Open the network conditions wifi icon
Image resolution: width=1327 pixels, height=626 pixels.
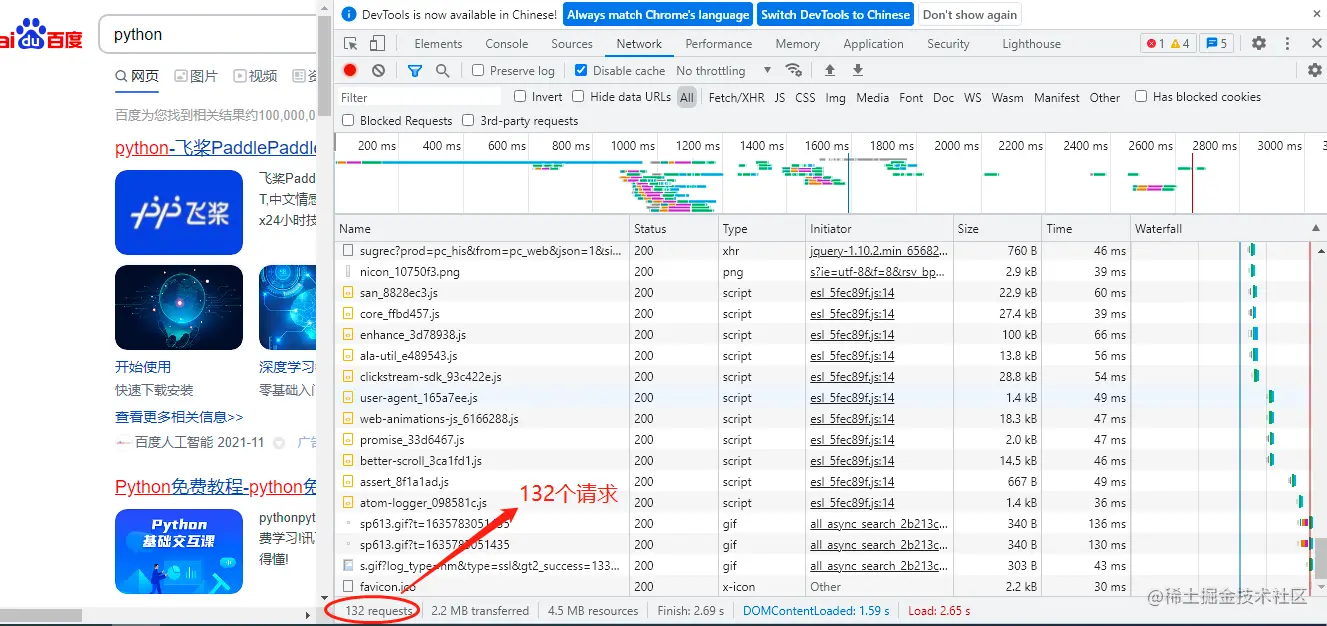click(x=793, y=70)
